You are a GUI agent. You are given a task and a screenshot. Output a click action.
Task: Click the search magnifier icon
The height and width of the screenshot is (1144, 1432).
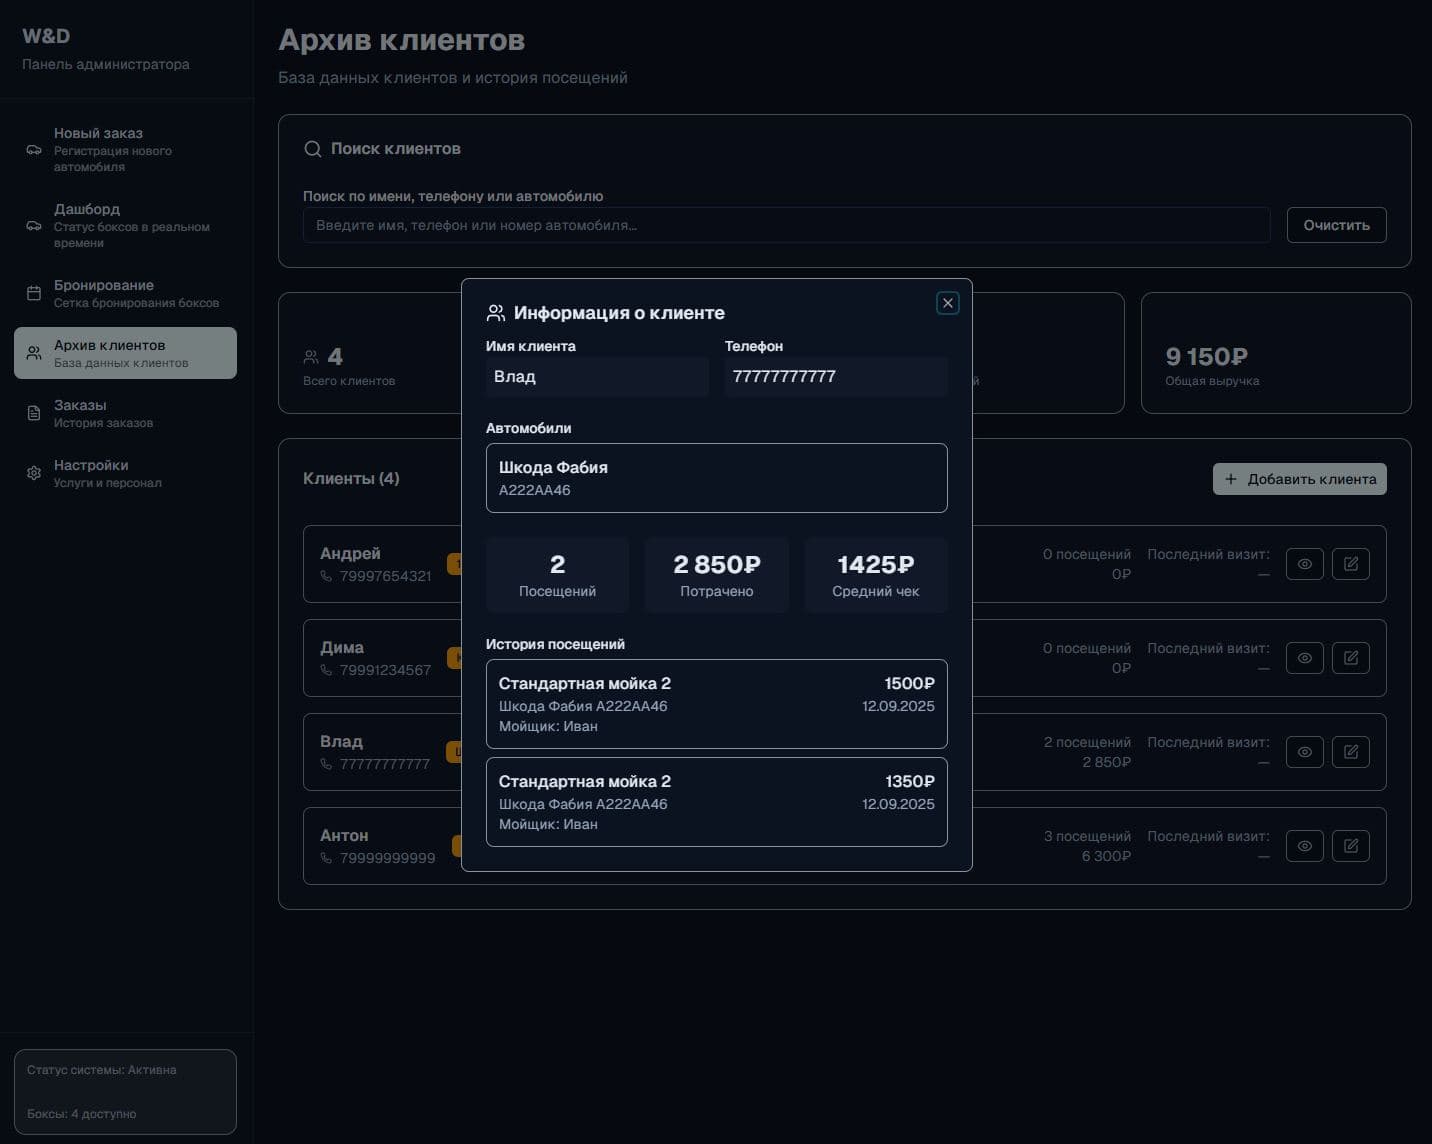click(312, 149)
